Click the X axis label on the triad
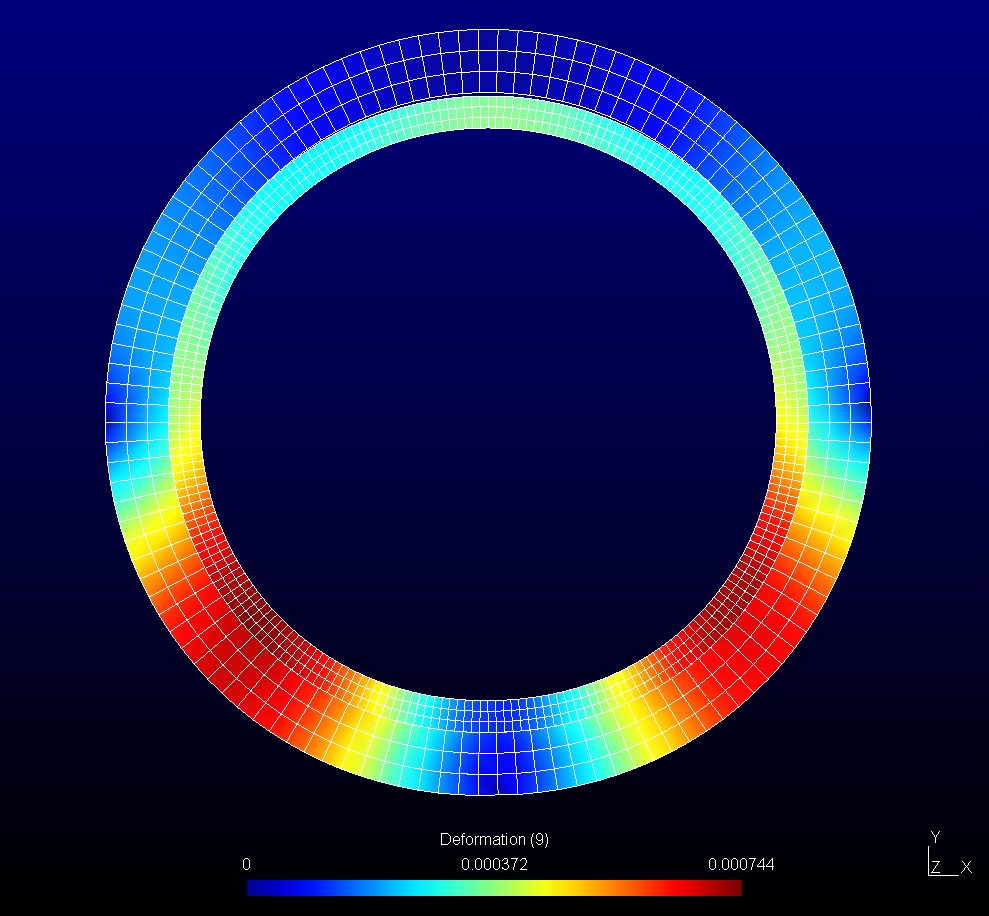Viewport: 989px width, 916px height. (x=966, y=869)
